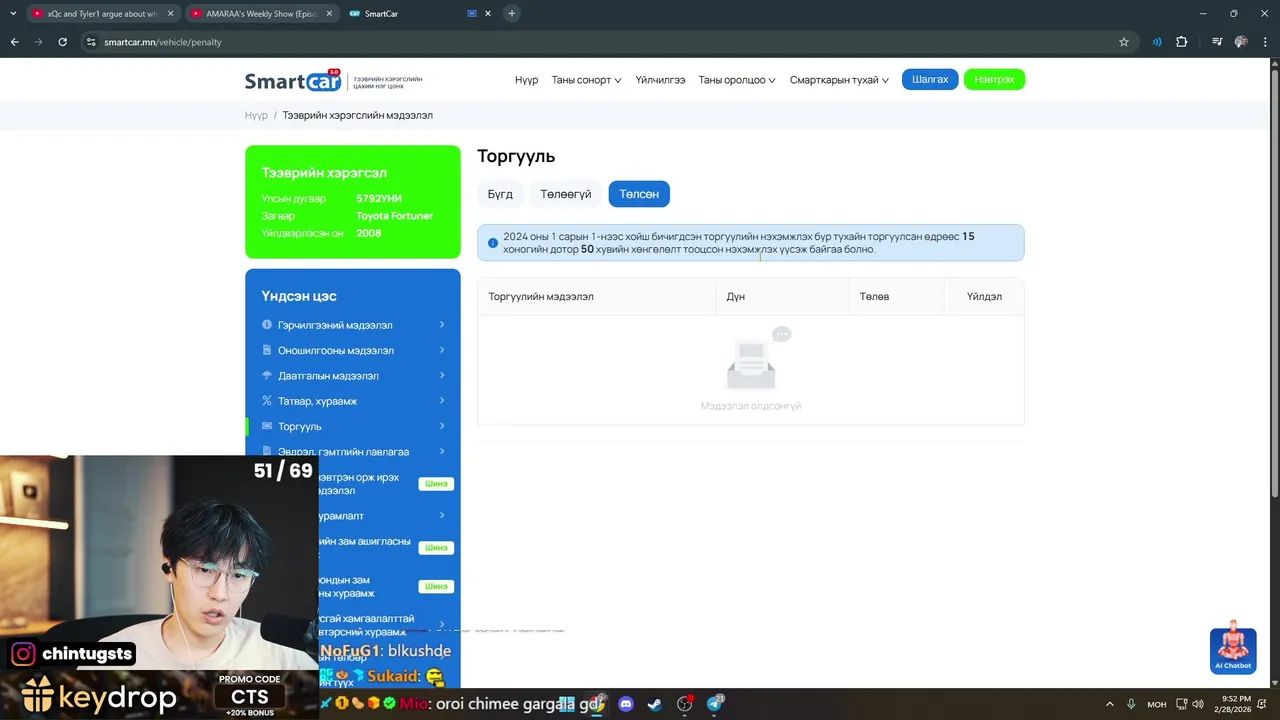
Task: Click the green Нэвтрэх button
Action: coord(994,79)
